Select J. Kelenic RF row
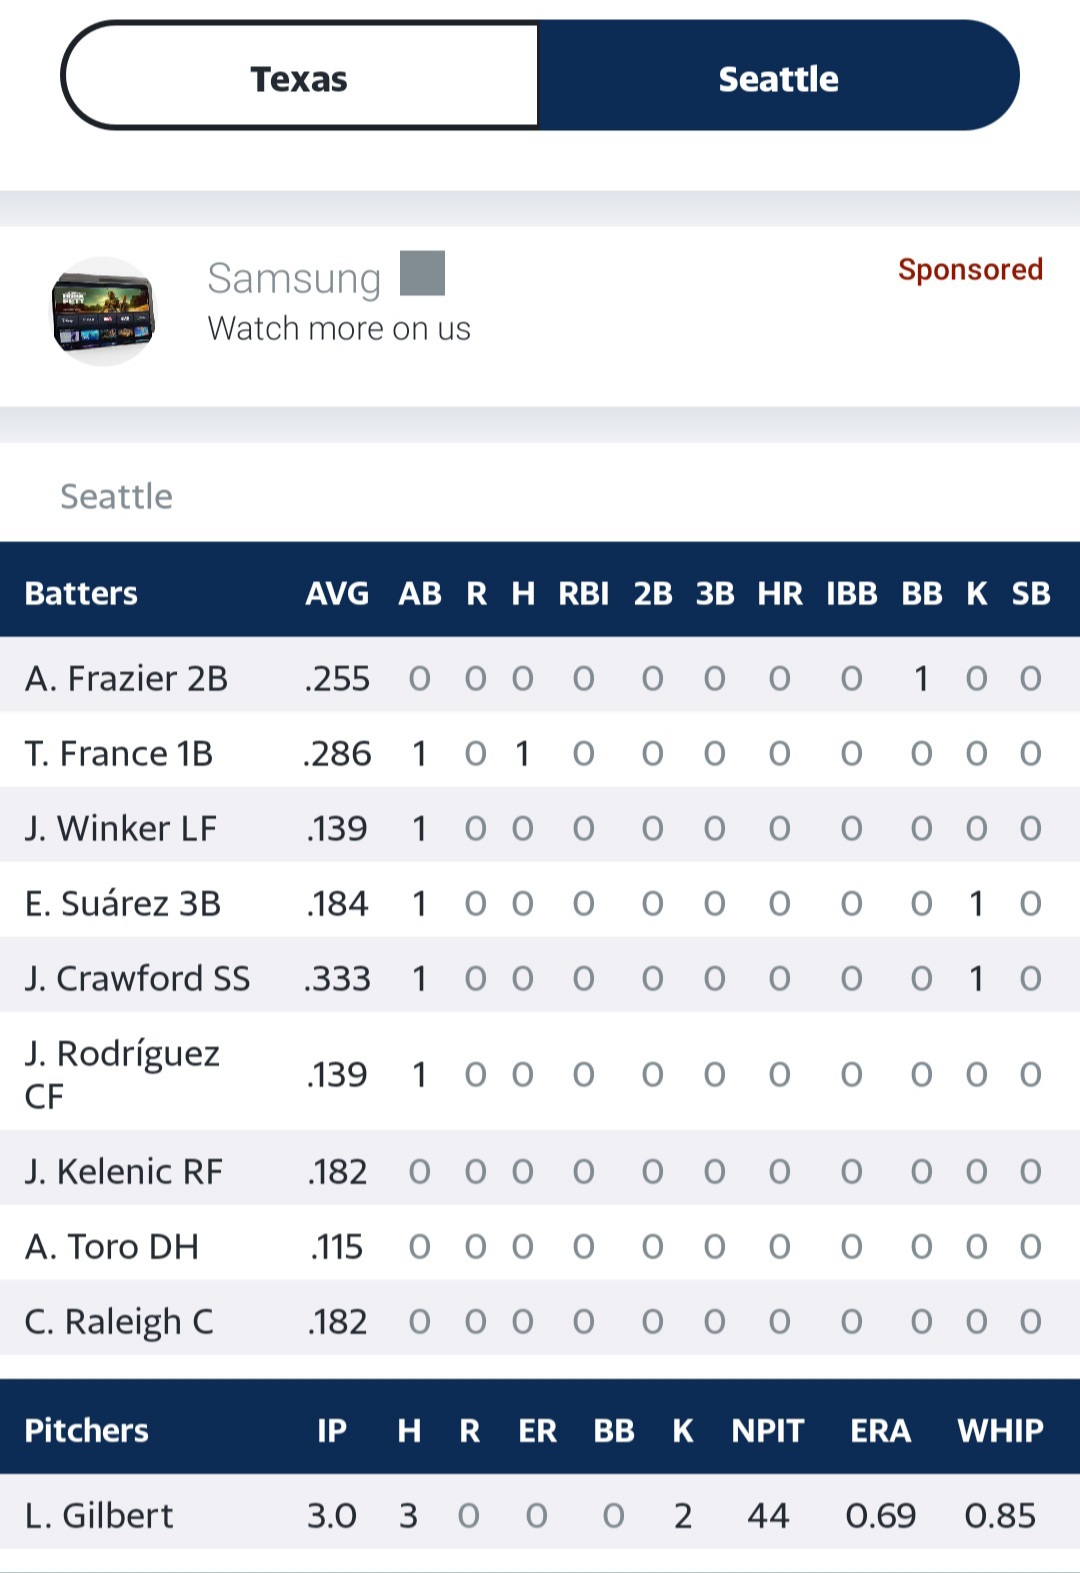This screenshot has width=1080, height=1573. pos(124,1171)
